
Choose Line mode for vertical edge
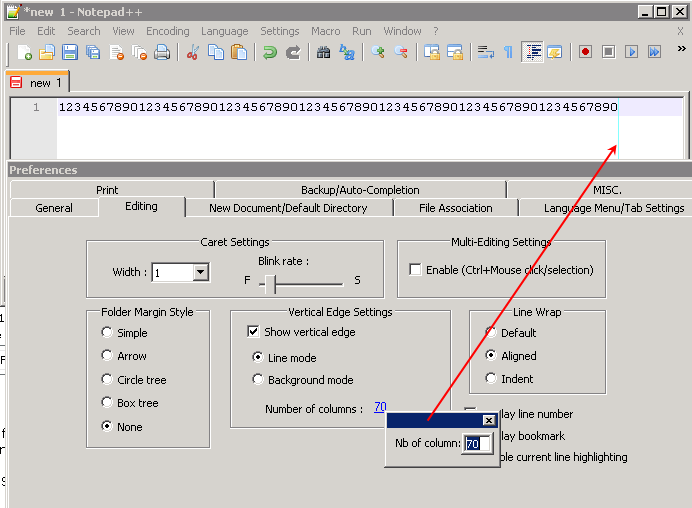[258, 357]
